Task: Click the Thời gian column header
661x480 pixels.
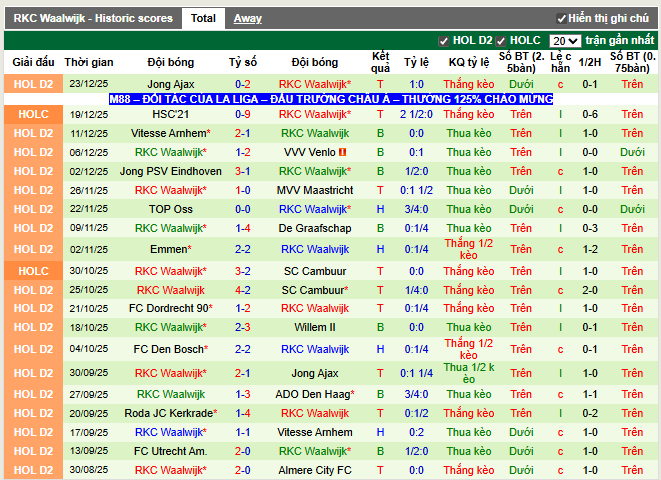Action: point(89,62)
